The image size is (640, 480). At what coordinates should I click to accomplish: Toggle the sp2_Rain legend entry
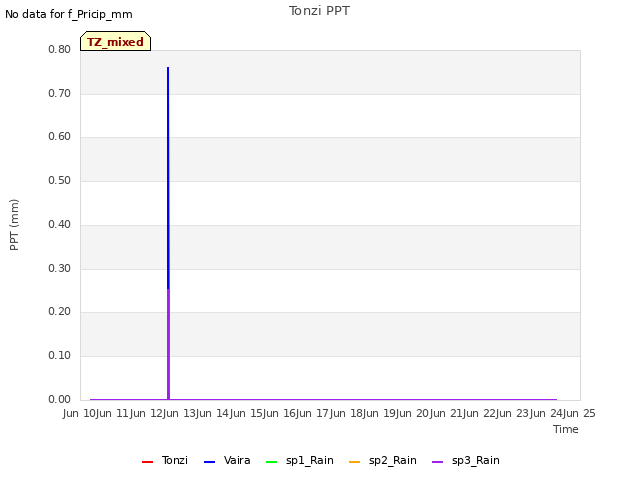coord(383,460)
